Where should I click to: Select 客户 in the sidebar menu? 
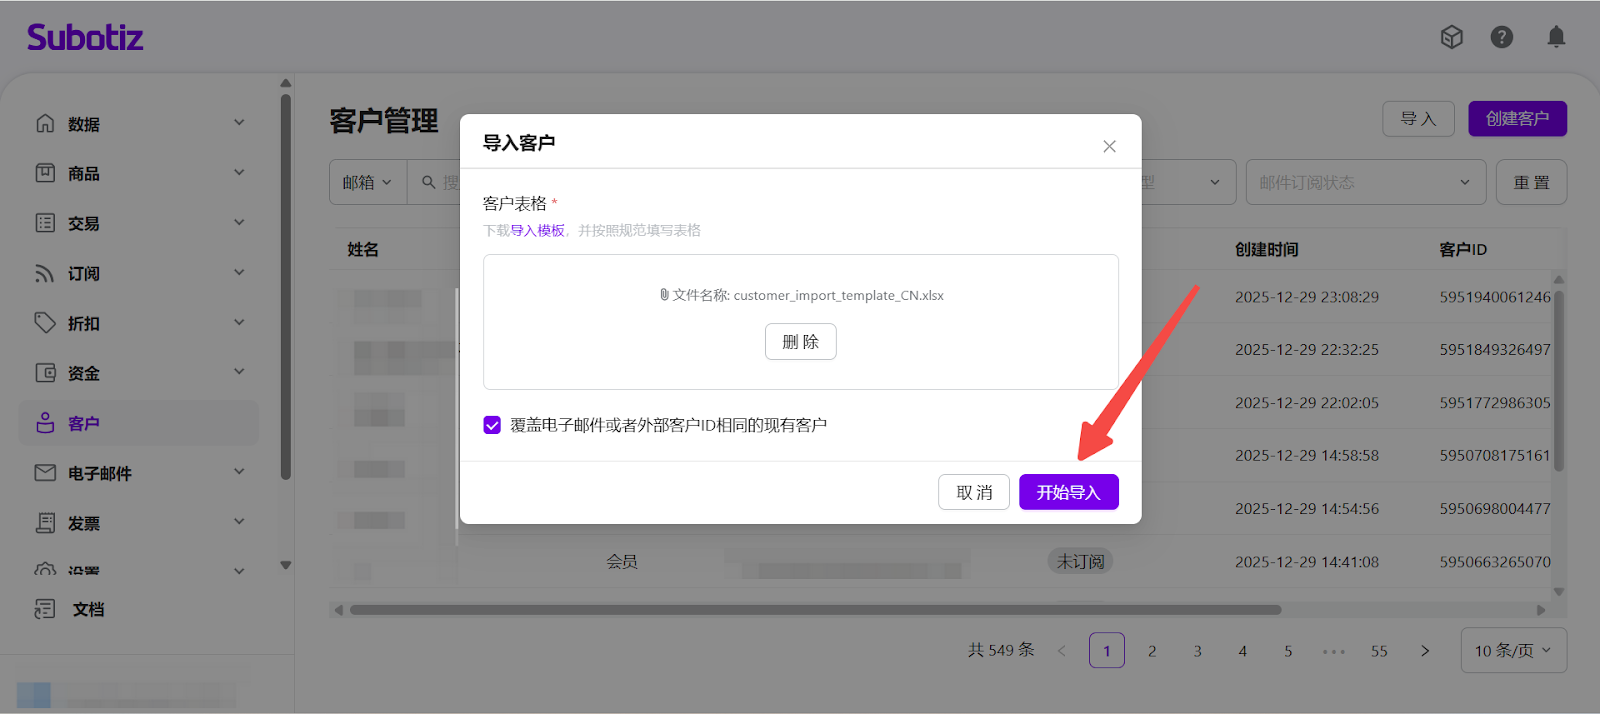(x=84, y=423)
